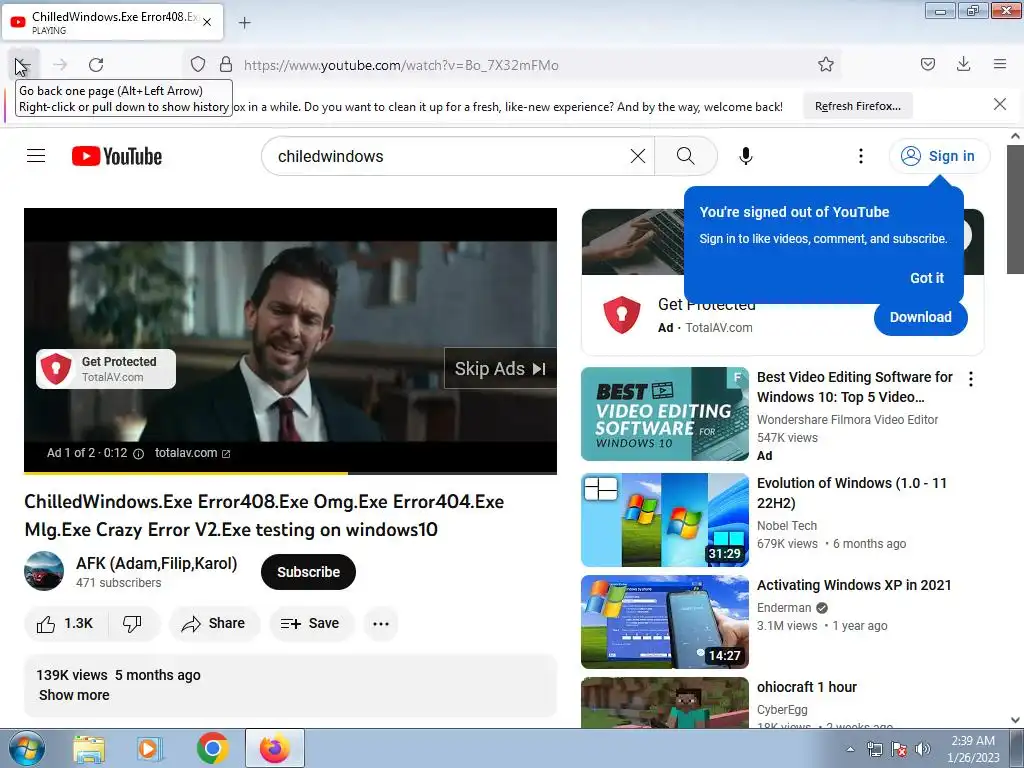
Task: Open the video title text
Action: point(264,516)
